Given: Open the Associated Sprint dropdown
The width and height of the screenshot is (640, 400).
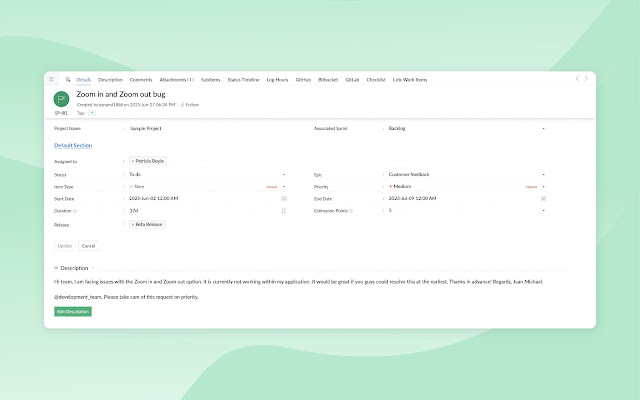Looking at the screenshot, I should [543, 129].
